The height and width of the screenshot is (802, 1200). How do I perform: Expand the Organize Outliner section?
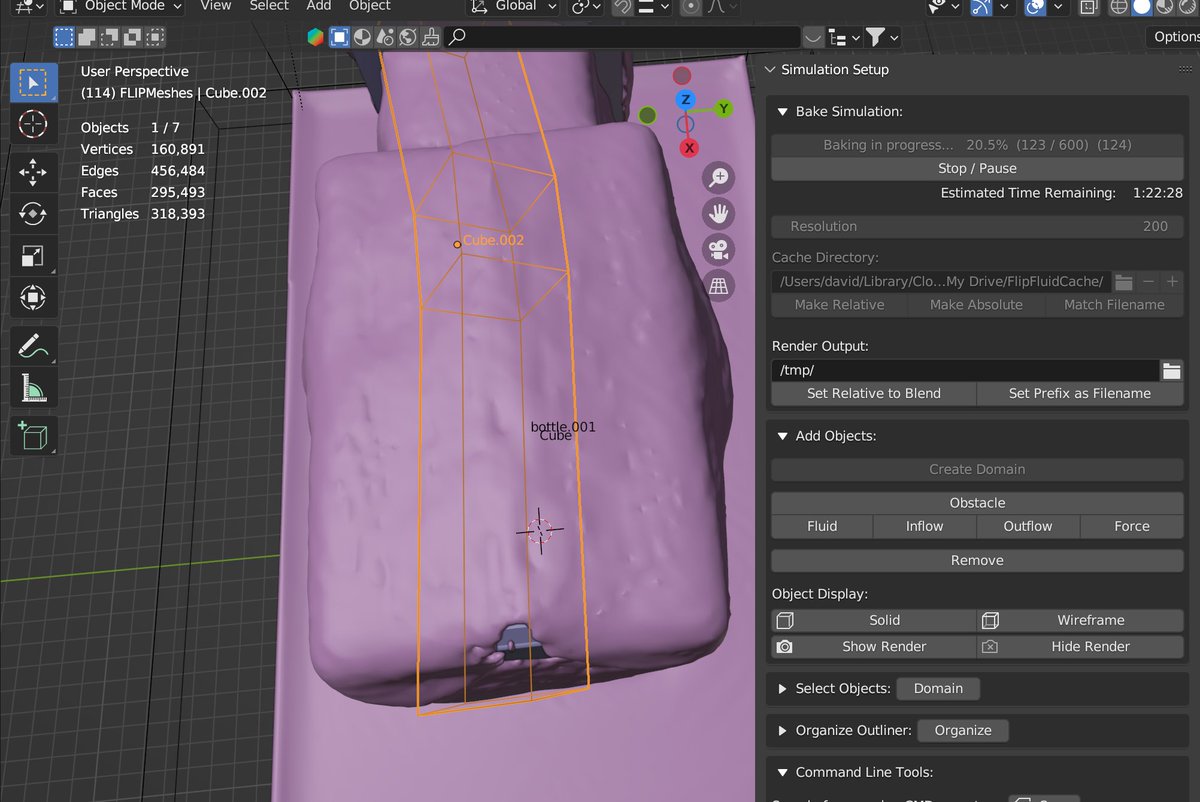pyautogui.click(x=783, y=731)
